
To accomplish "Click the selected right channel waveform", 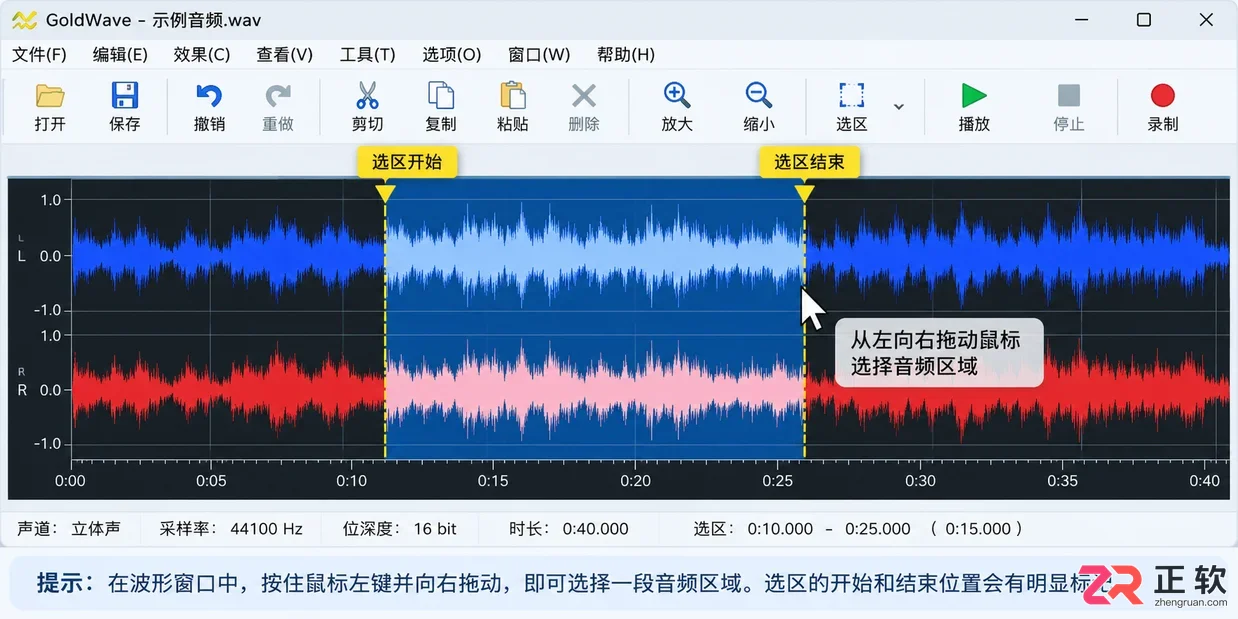I will (595, 390).
